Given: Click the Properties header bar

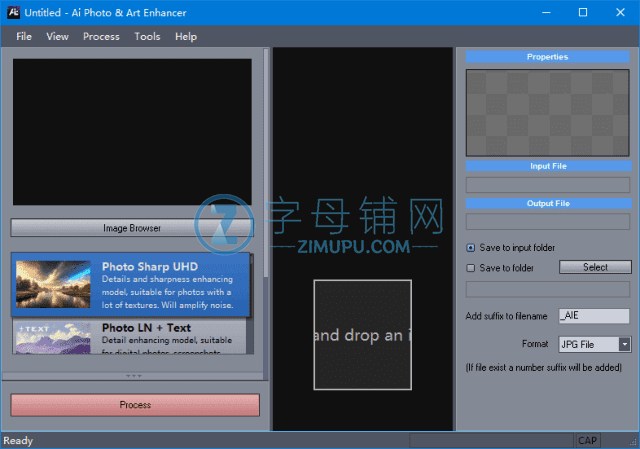Looking at the screenshot, I should click(x=548, y=57).
